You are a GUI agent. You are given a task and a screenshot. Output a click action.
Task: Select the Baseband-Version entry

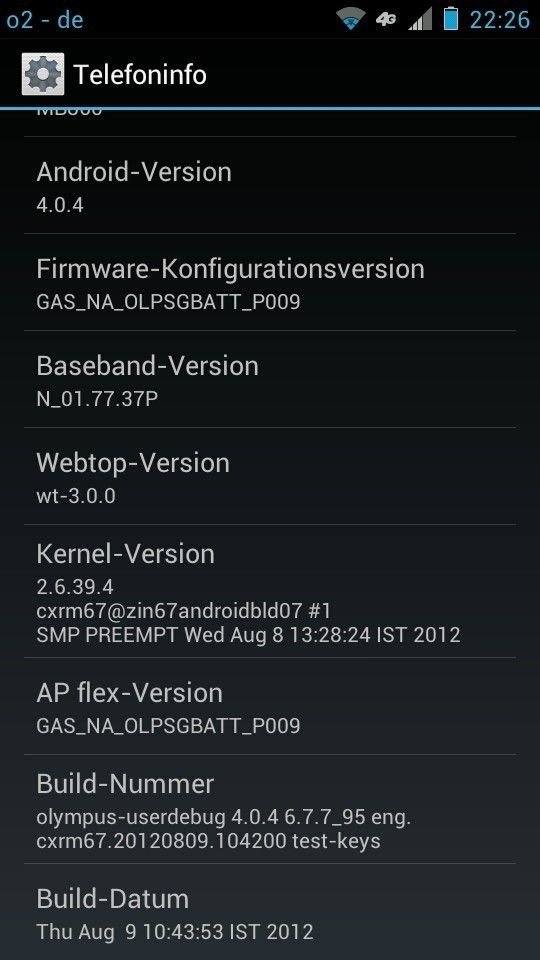(270, 379)
